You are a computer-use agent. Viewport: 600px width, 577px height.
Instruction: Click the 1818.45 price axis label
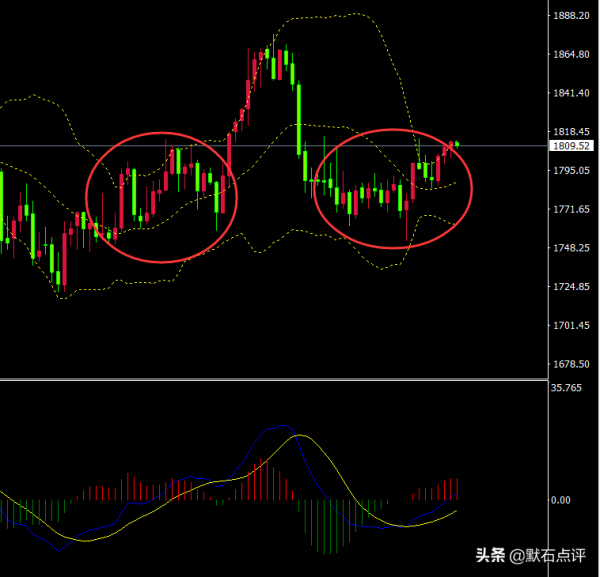click(x=570, y=132)
